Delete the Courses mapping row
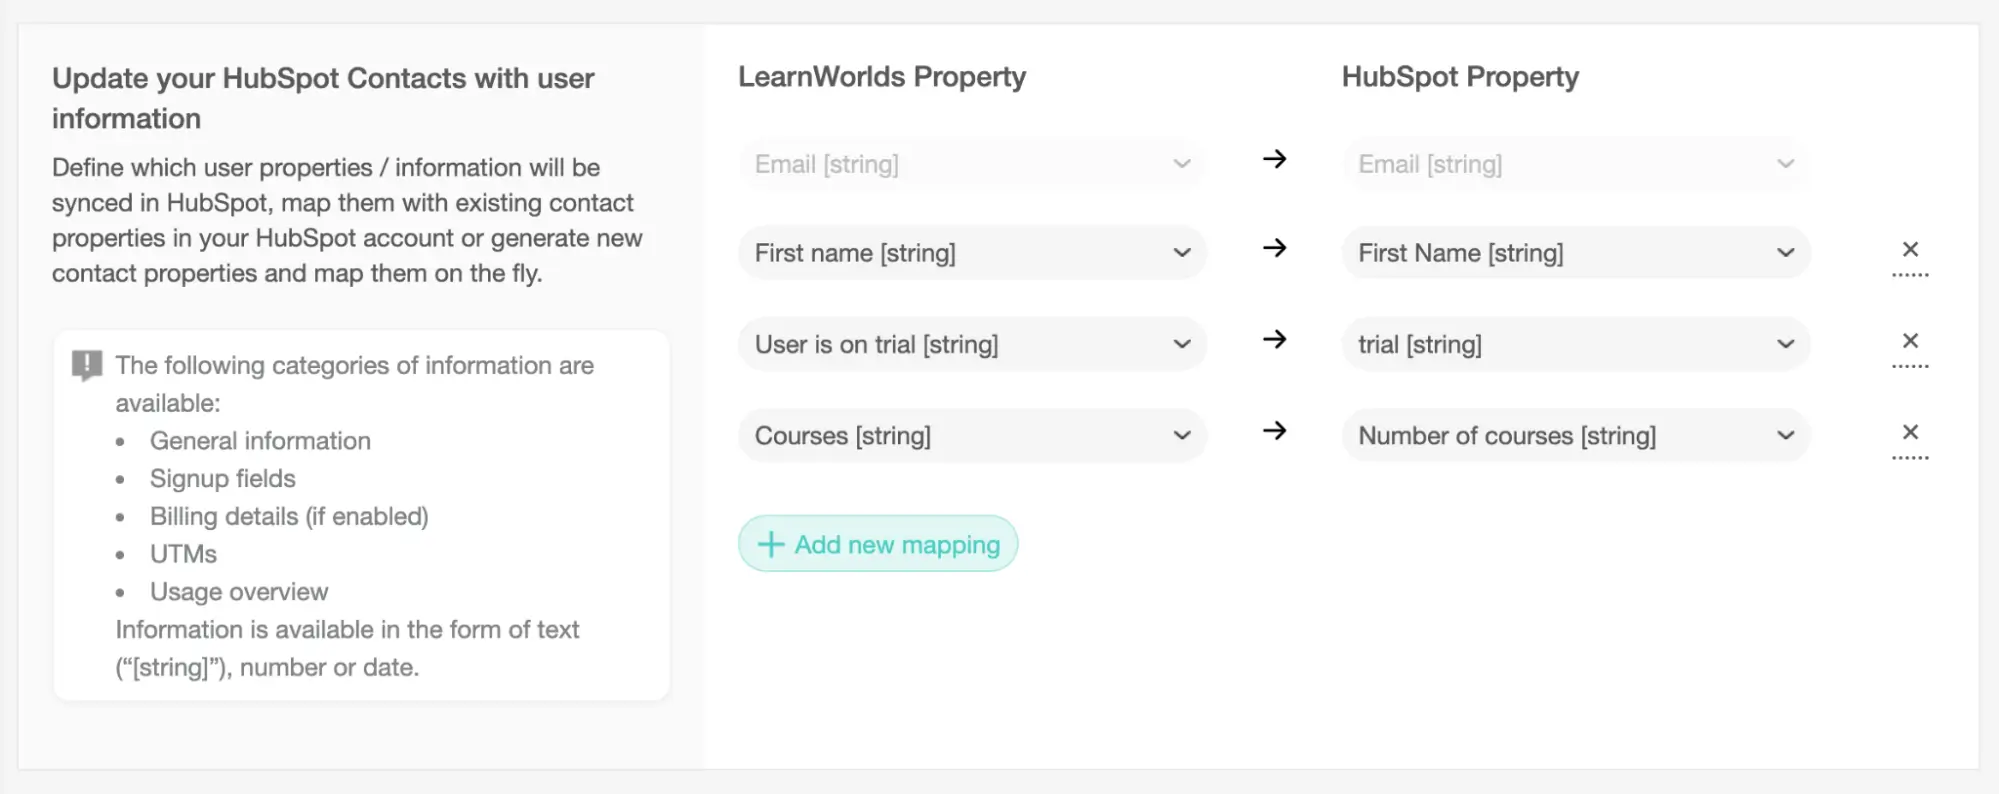 [x=1910, y=432]
